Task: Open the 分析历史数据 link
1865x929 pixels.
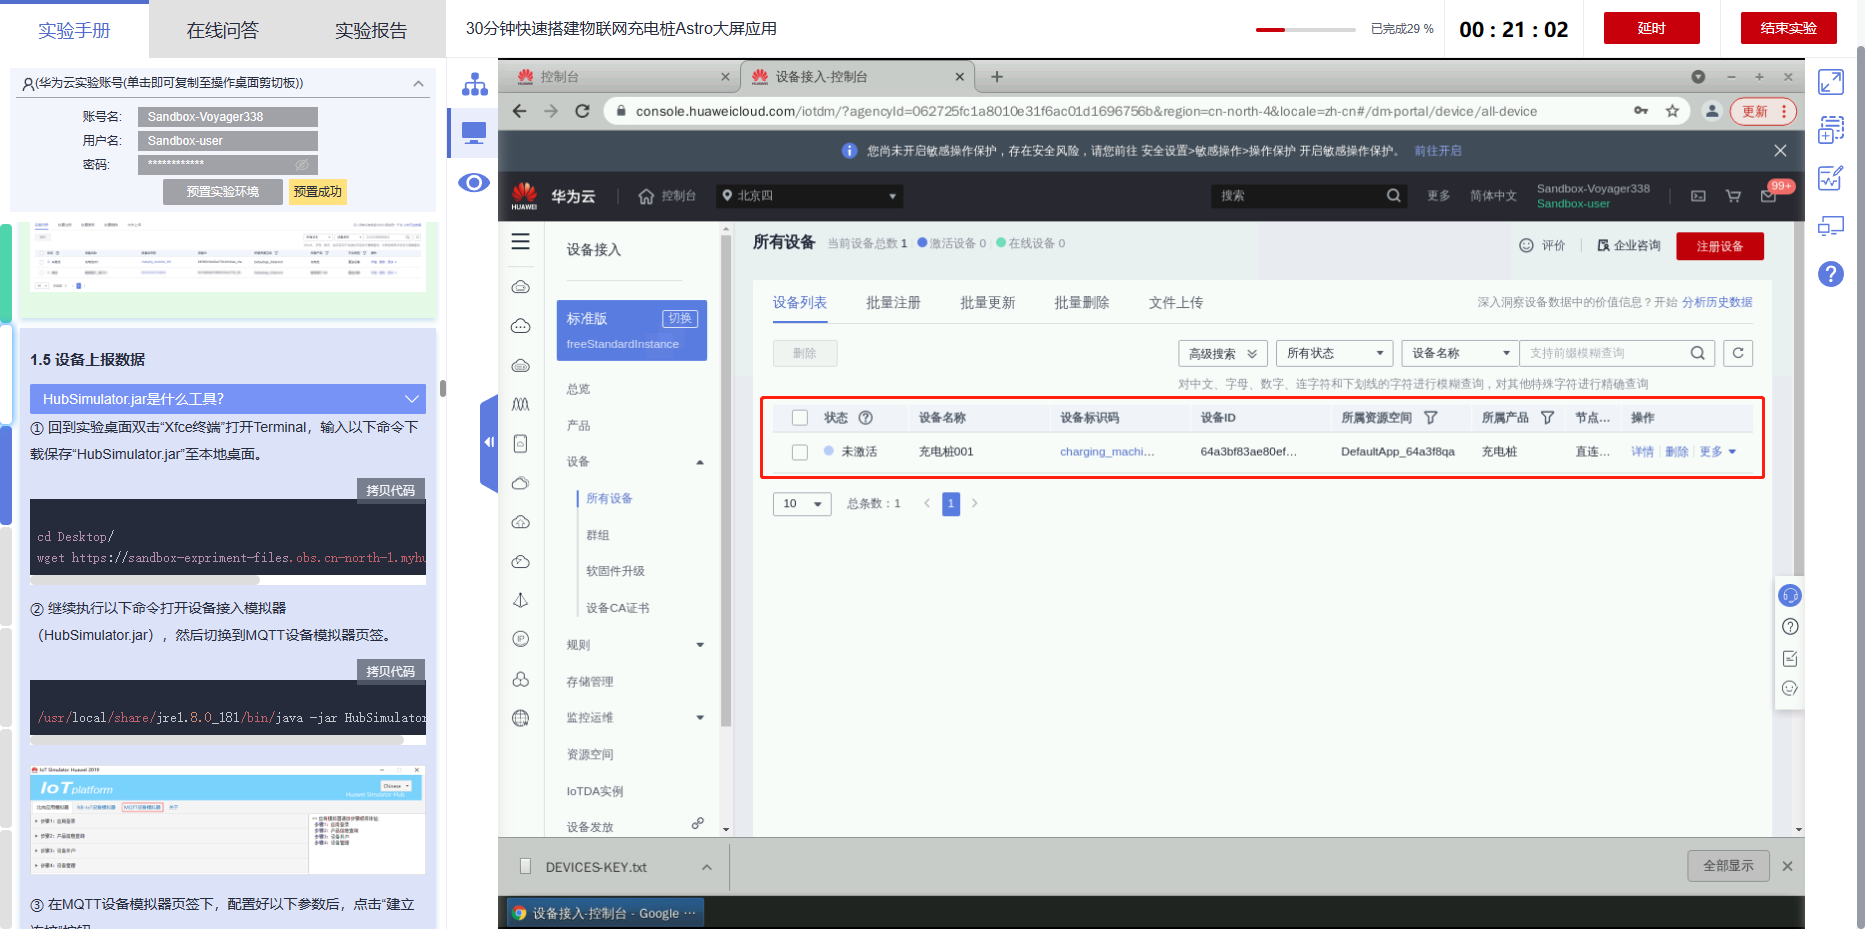Action: point(1717,303)
